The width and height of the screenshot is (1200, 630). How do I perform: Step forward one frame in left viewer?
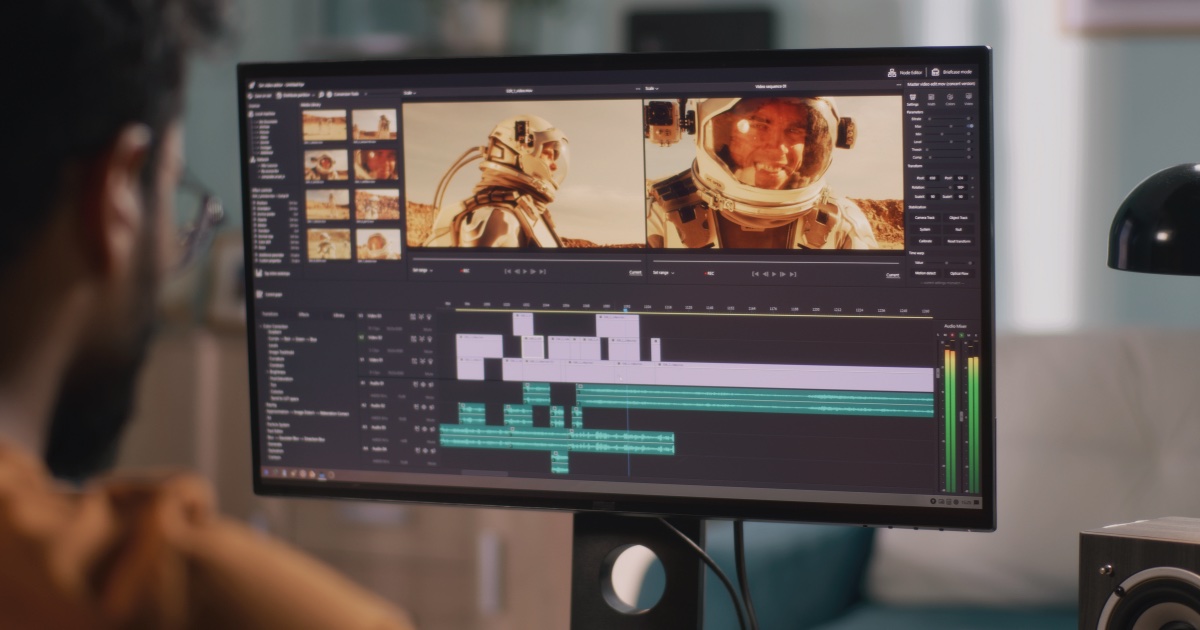coord(533,271)
